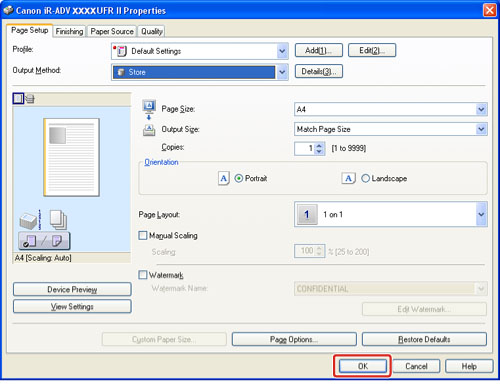The width and height of the screenshot is (500, 385).
Task: Click the Portrait orientation page icon
Action: (224, 178)
